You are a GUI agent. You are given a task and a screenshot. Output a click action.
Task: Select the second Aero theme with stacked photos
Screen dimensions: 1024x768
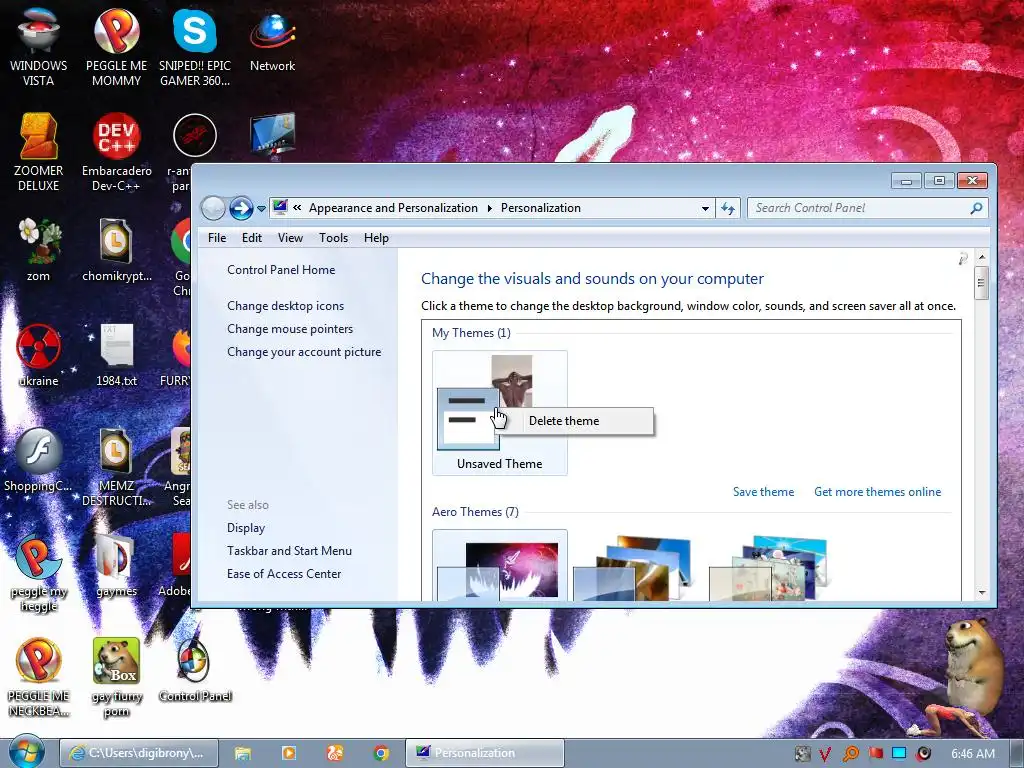tap(632, 568)
